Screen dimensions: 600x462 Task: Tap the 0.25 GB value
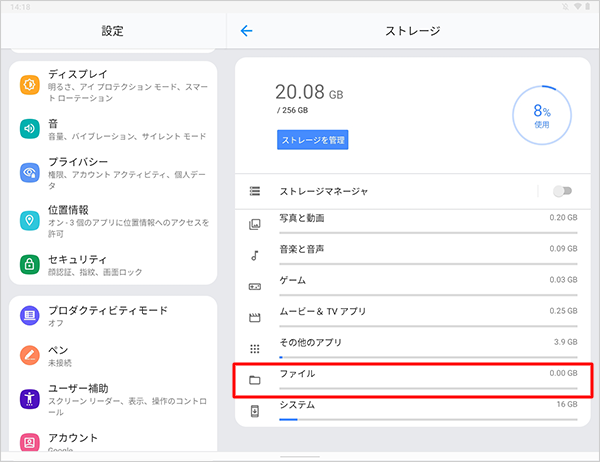[x=563, y=311]
